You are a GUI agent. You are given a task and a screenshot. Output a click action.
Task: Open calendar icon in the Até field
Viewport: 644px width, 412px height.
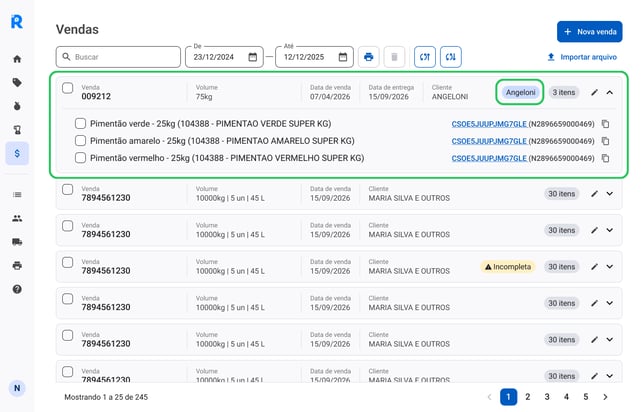pos(343,57)
